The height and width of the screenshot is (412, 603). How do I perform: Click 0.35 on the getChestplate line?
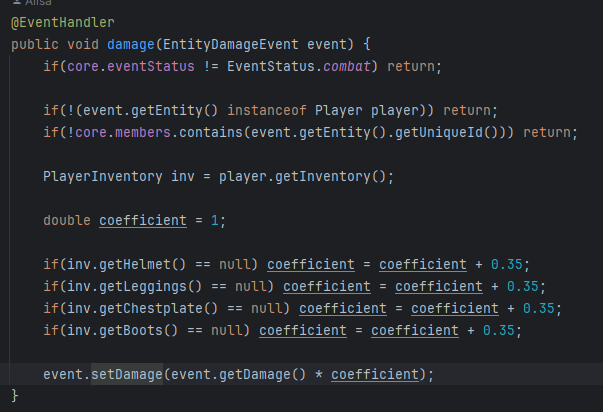[x=539, y=308]
